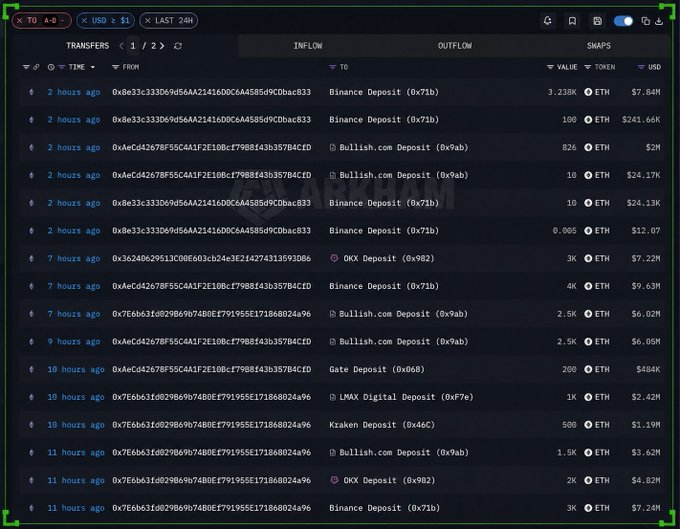Click document icon beside LMAX Digital Deposit
Image resolution: width=680 pixels, height=529 pixels.
tap(333, 397)
